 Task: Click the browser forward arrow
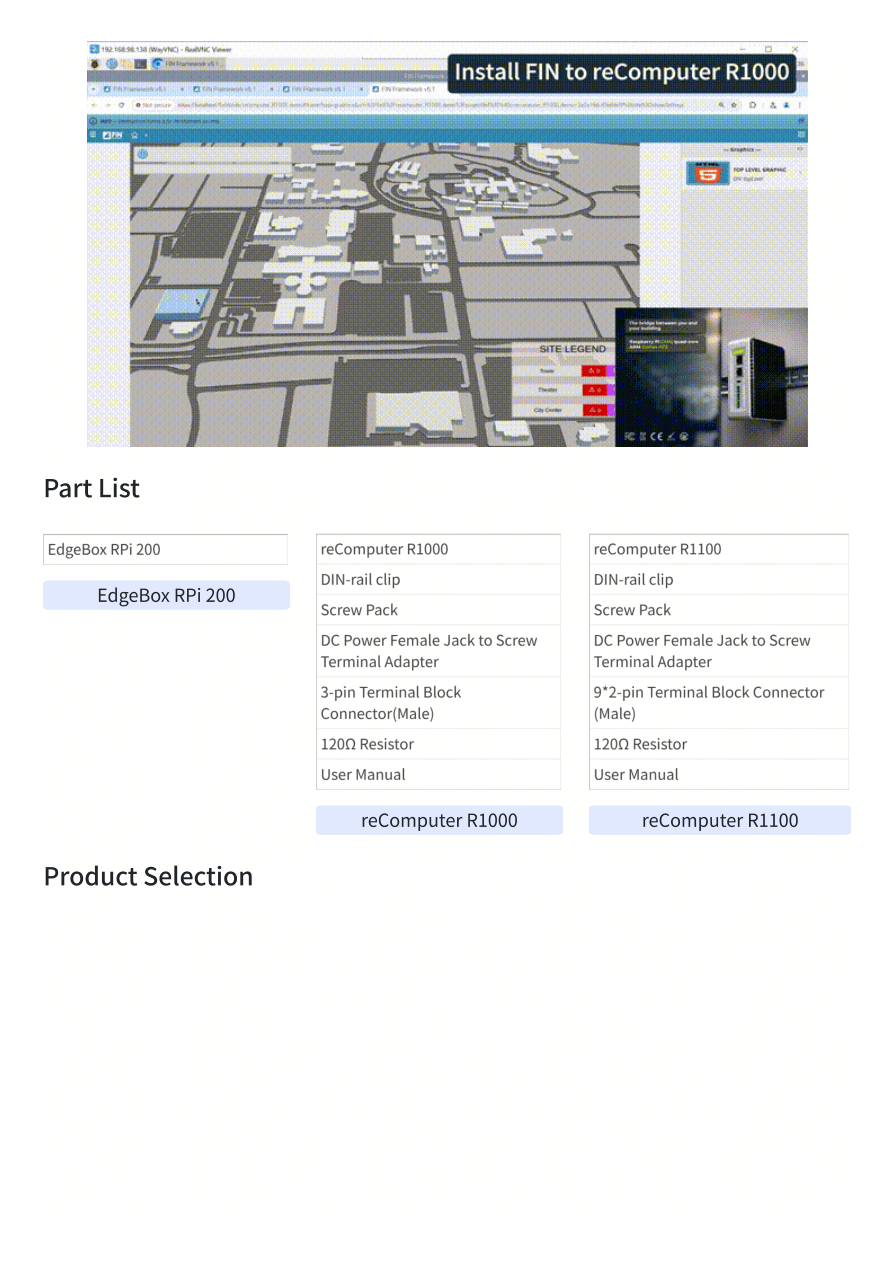tap(108, 104)
